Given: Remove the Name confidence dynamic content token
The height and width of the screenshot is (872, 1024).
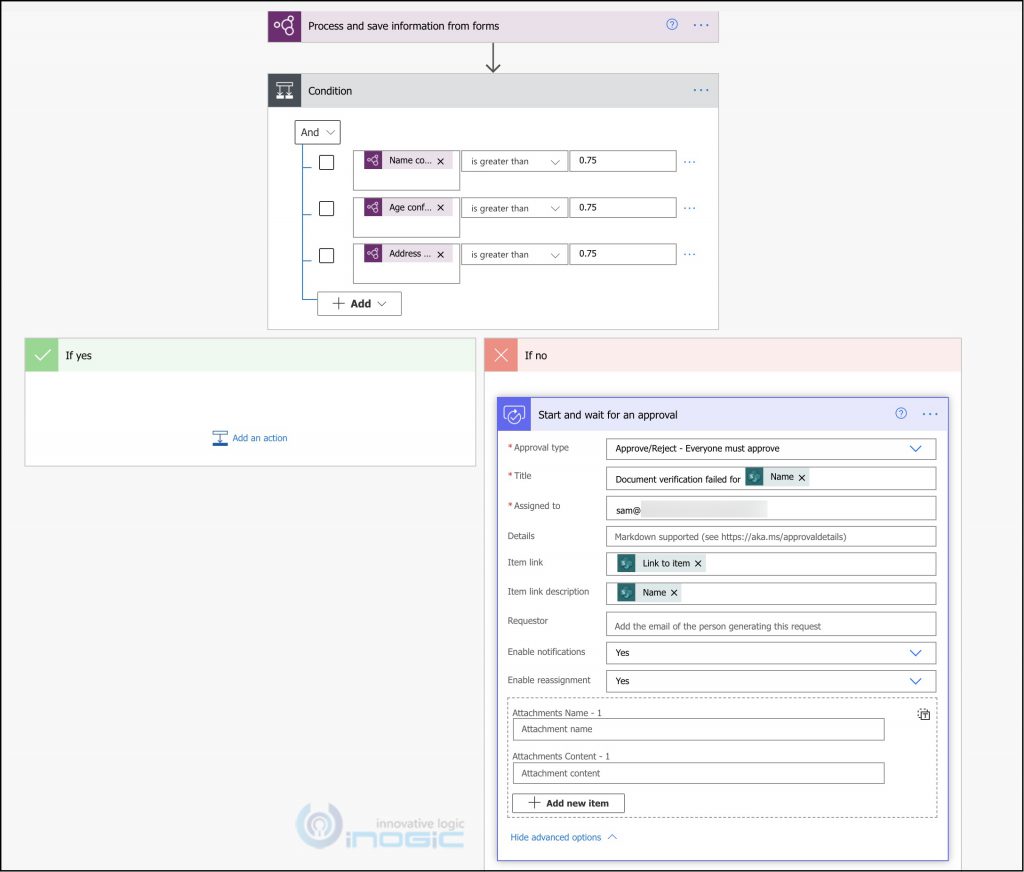Looking at the screenshot, I should click(439, 160).
